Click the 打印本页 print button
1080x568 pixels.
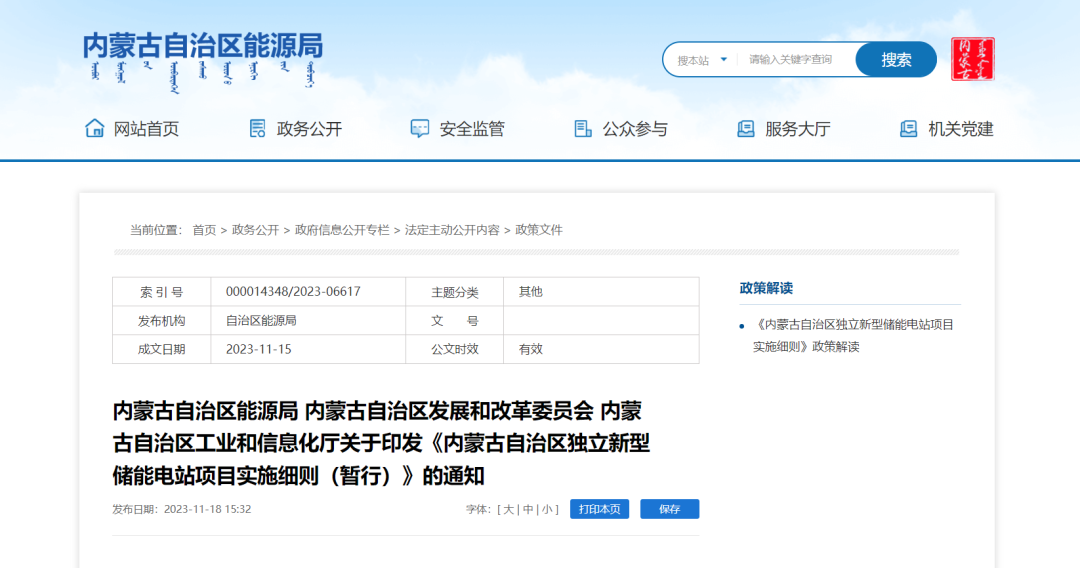(x=599, y=509)
